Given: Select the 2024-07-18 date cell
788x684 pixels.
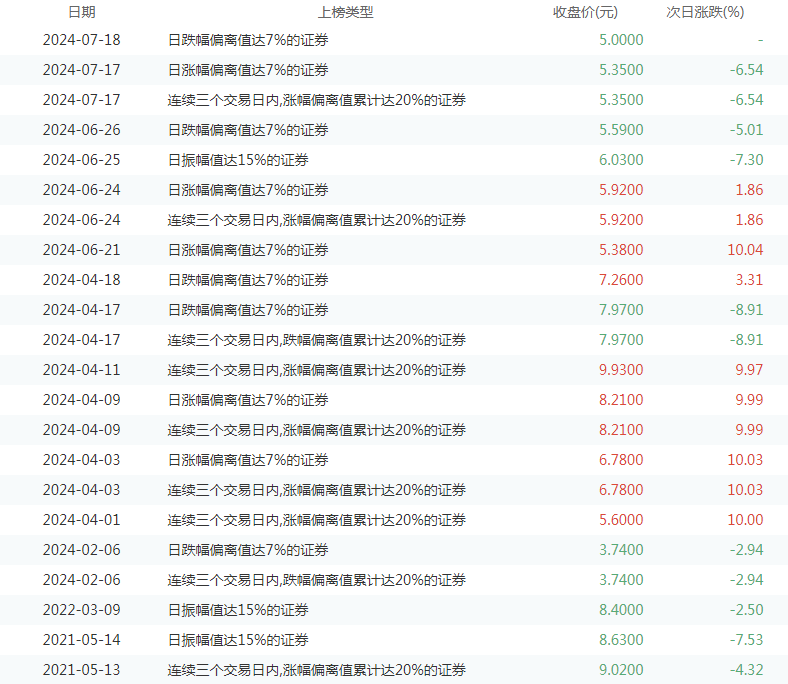Looking at the screenshot, I should (81, 40).
